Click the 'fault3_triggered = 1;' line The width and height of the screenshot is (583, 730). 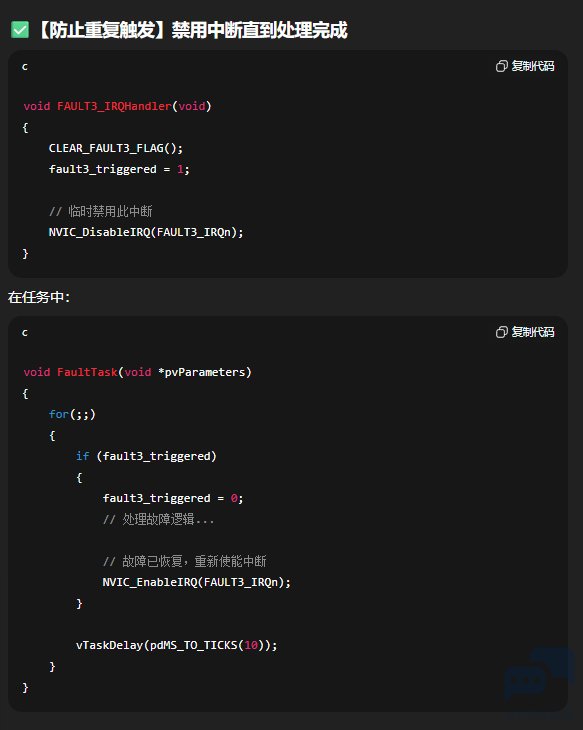(119, 169)
